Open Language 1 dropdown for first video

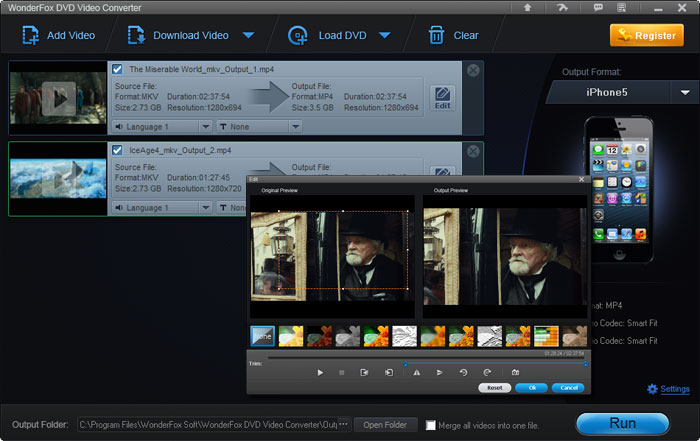click(205, 127)
